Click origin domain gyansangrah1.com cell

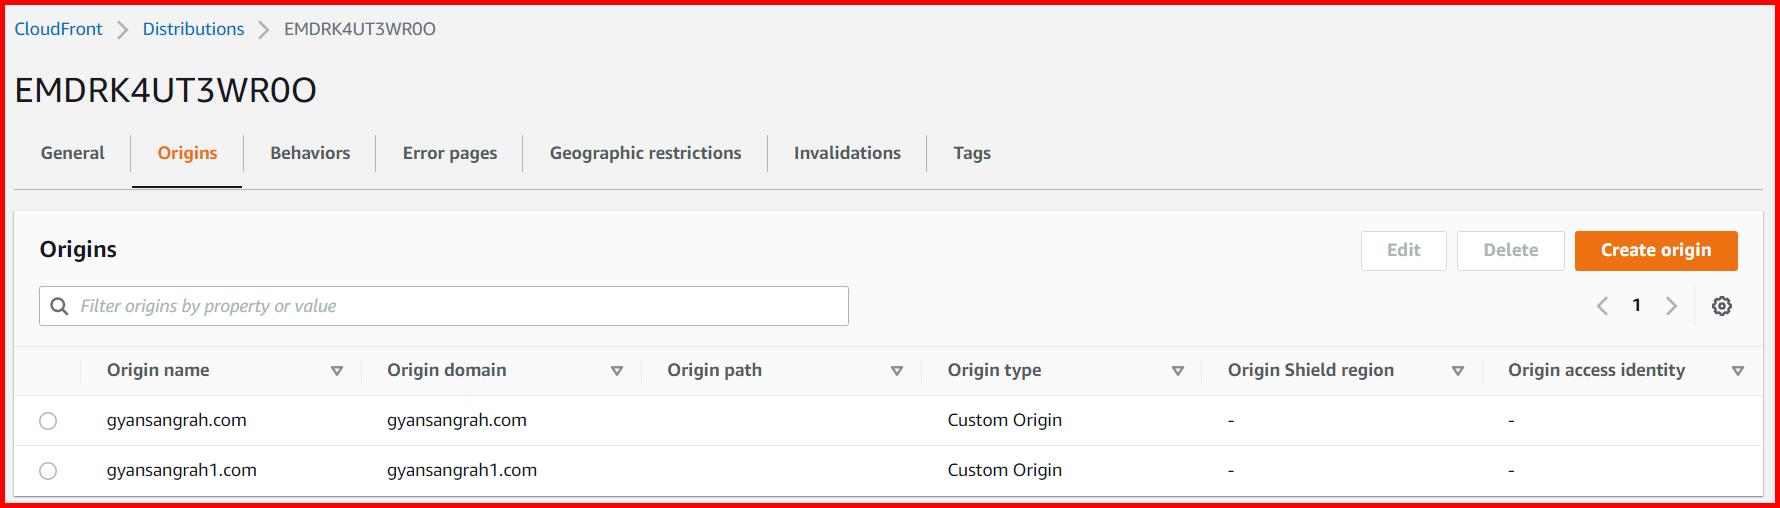click(462, 470)
